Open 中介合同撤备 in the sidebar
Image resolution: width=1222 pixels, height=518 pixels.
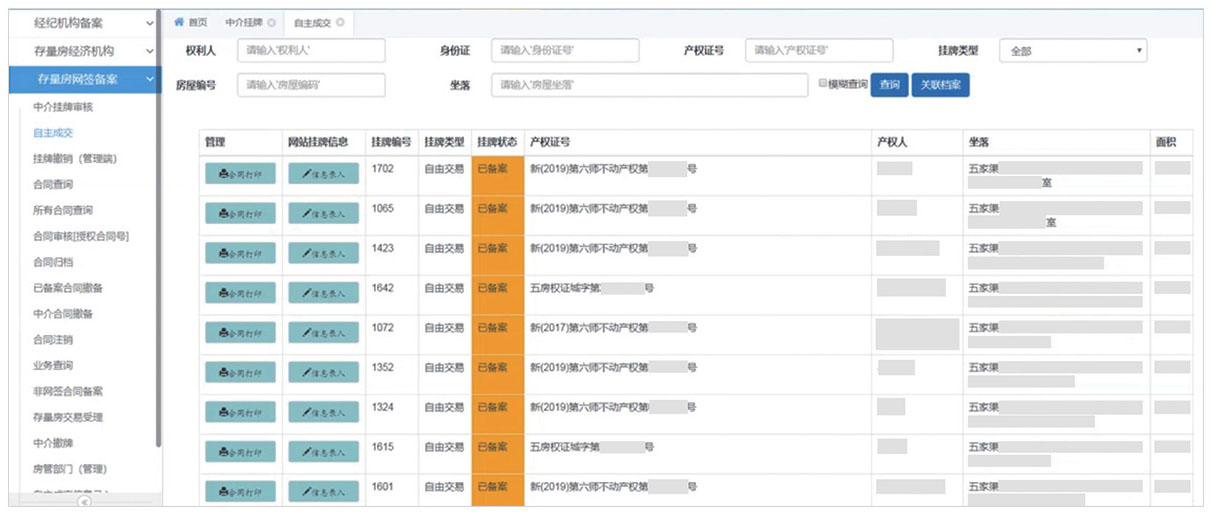(62, 314)
